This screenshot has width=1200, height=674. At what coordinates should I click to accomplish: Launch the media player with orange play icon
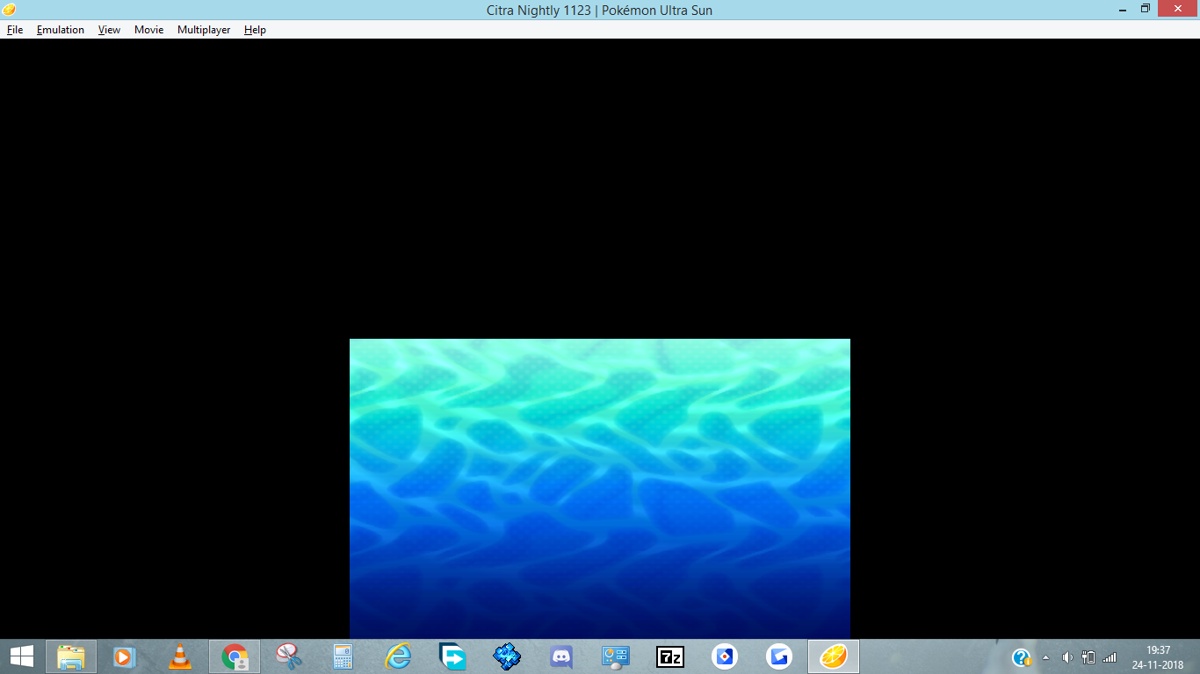tap(124, 657)
